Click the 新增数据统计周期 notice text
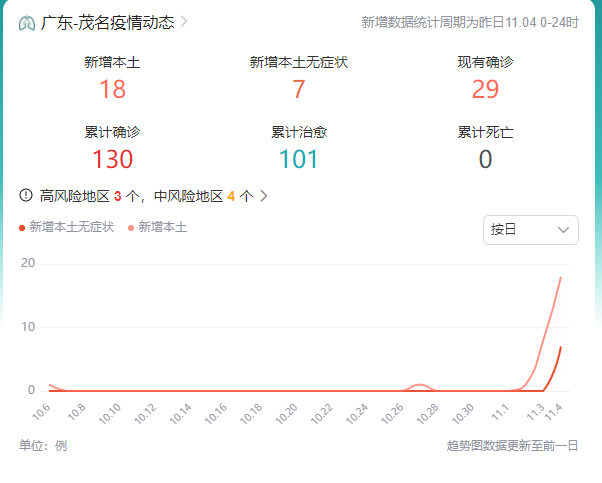 coord(469,22)
